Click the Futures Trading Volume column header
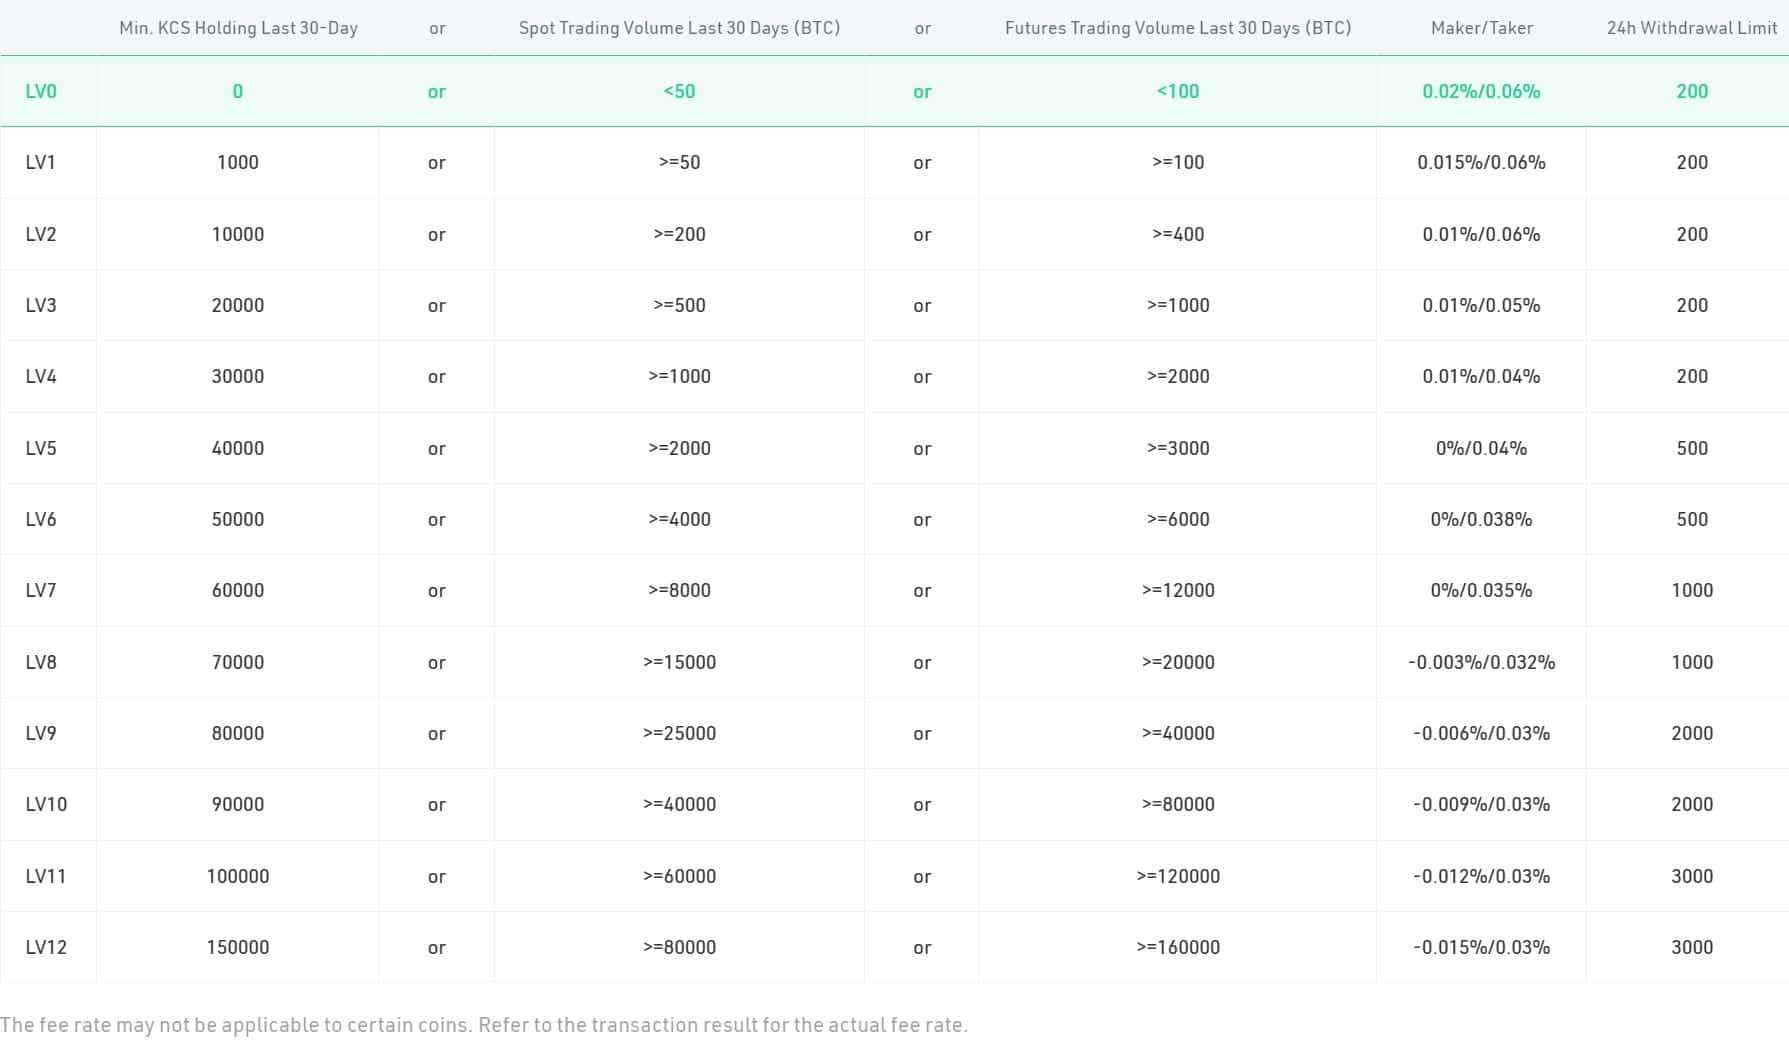Image resolution: width=1789 pixels, height=1041 pixels. coord(1178,28)
